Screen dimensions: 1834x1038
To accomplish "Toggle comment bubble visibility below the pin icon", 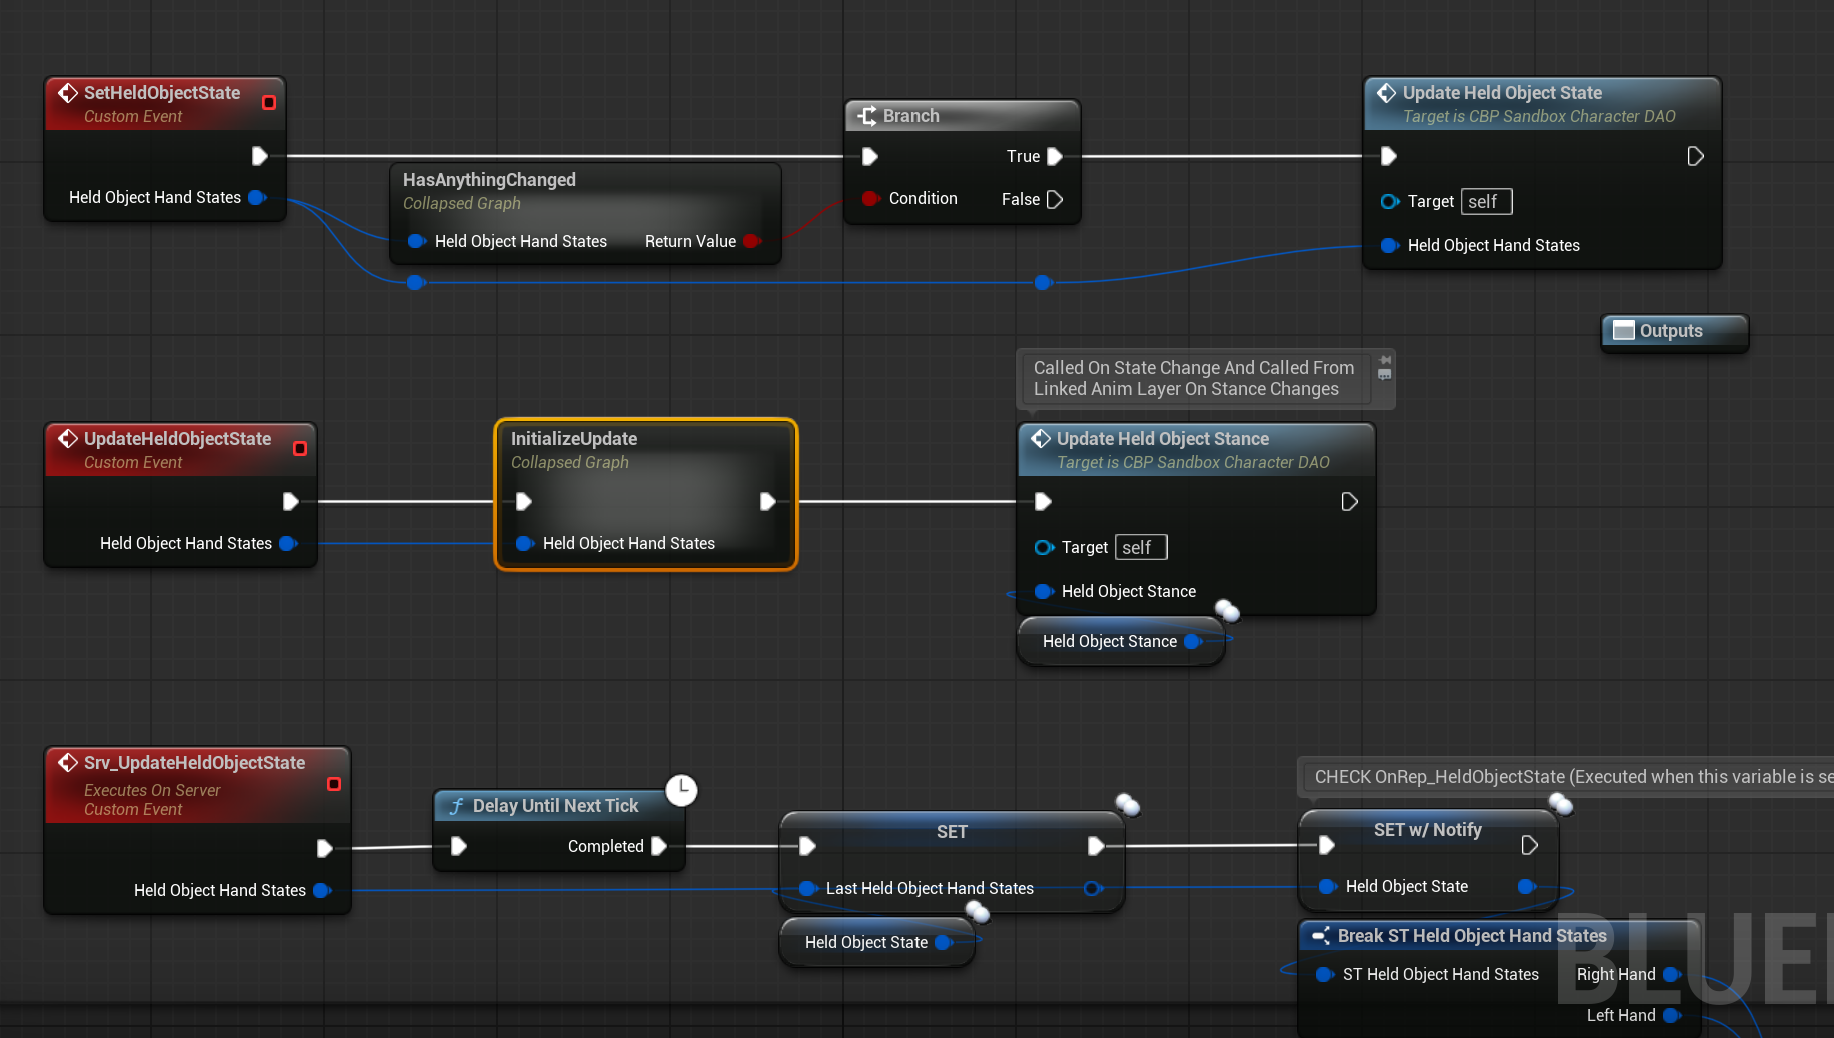I will [1385, 375].
